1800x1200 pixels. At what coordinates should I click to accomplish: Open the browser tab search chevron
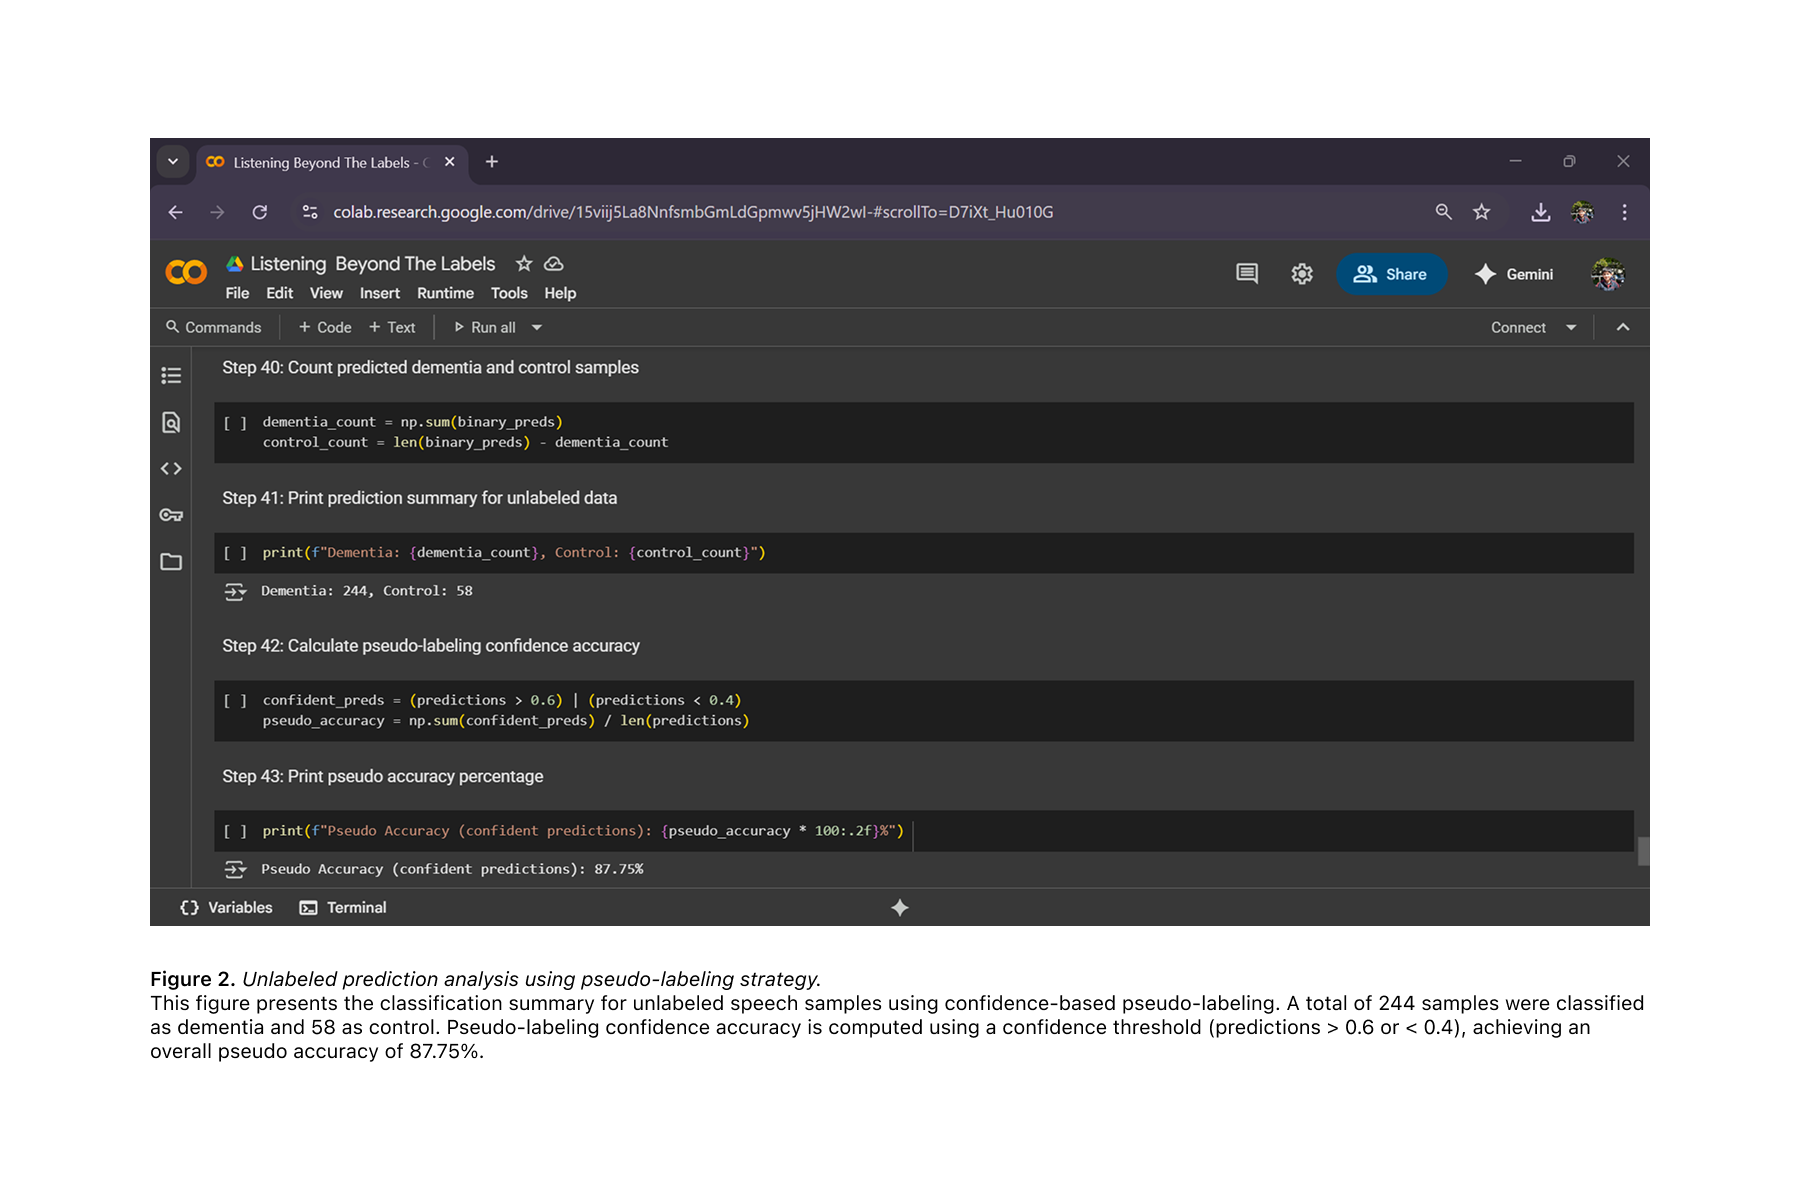click(172, 161)
